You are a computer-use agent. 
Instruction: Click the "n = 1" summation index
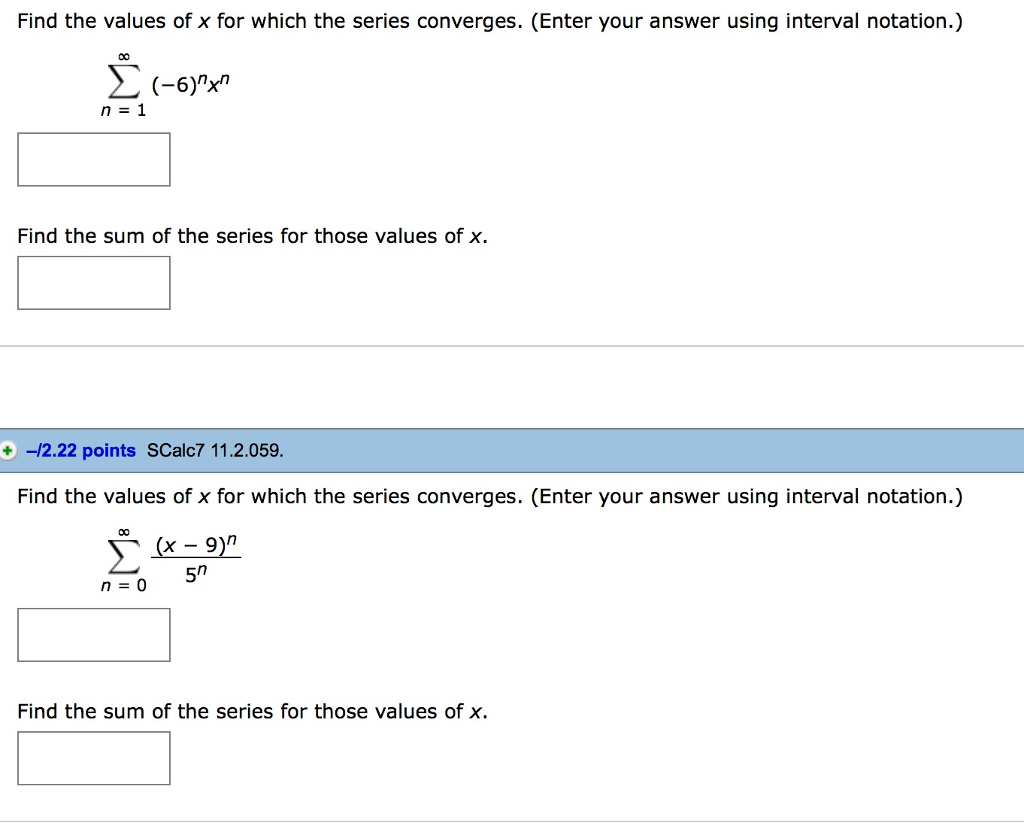(x=125, y=111)
